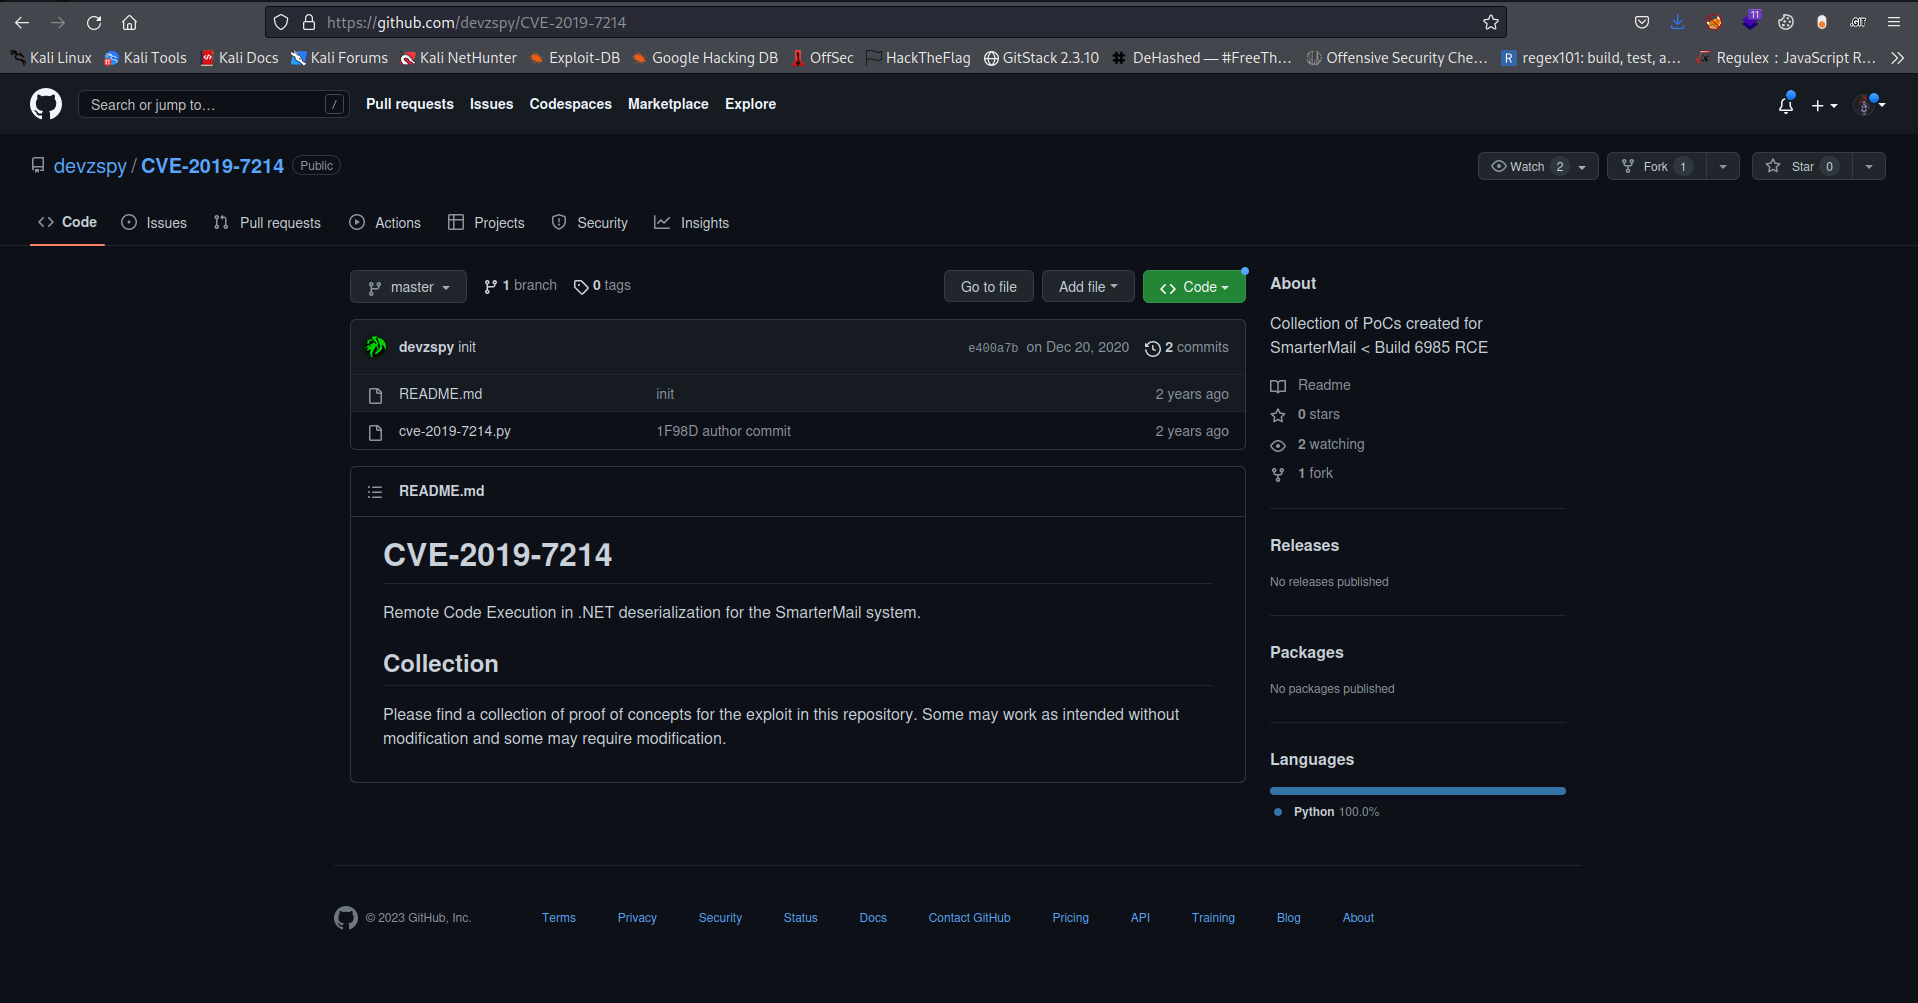
Task: Open the 1F98D author commit message
Action: click(x=723, y=431)
